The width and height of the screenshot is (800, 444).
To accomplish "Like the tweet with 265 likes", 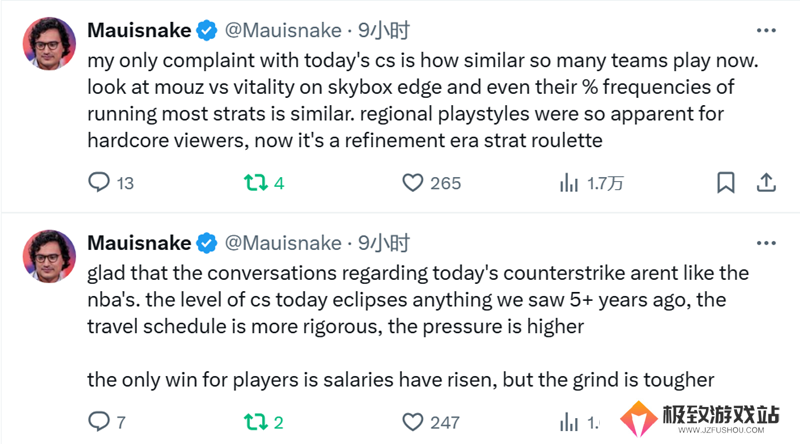I will click(431, 182).
